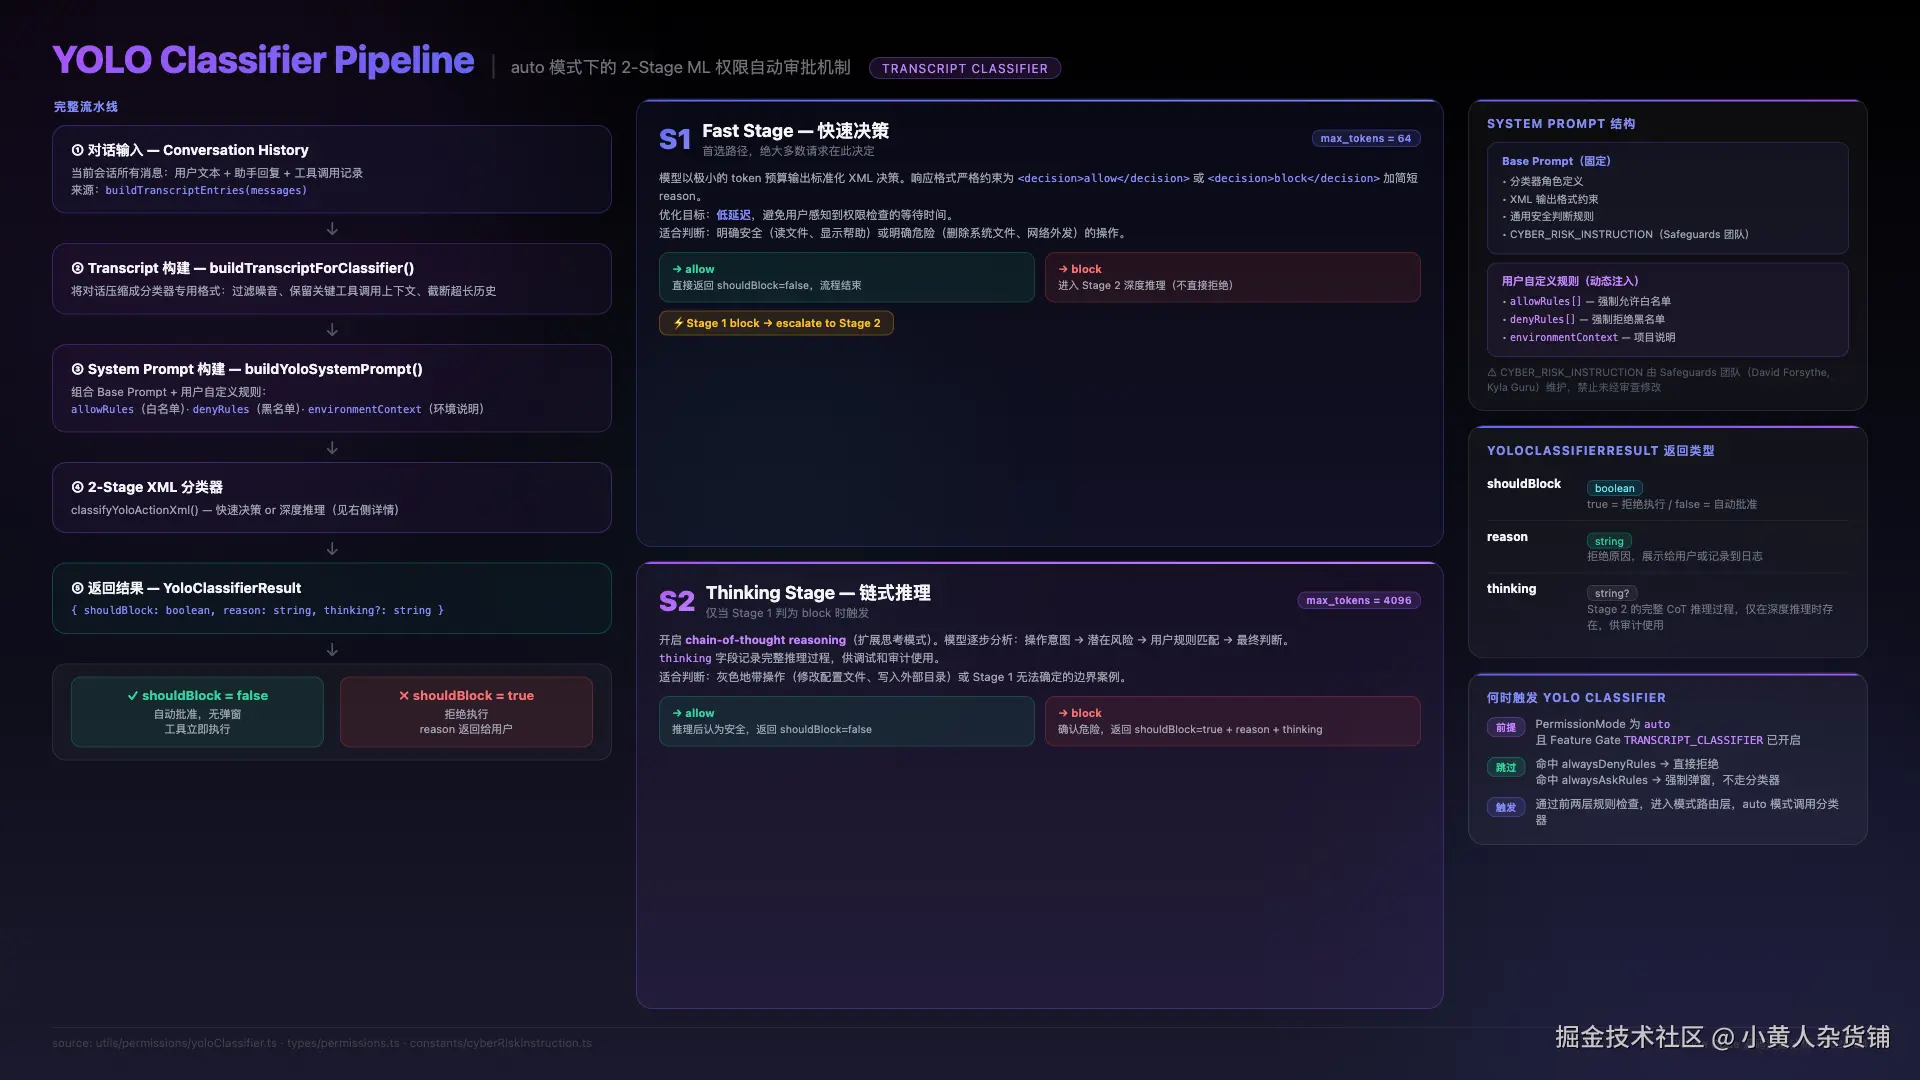This screenshot has height=1080, width=1920.
Task: Click the warning triangle near CYBER_RISK_INSTRUCTION note
Action: (1492, 373)
